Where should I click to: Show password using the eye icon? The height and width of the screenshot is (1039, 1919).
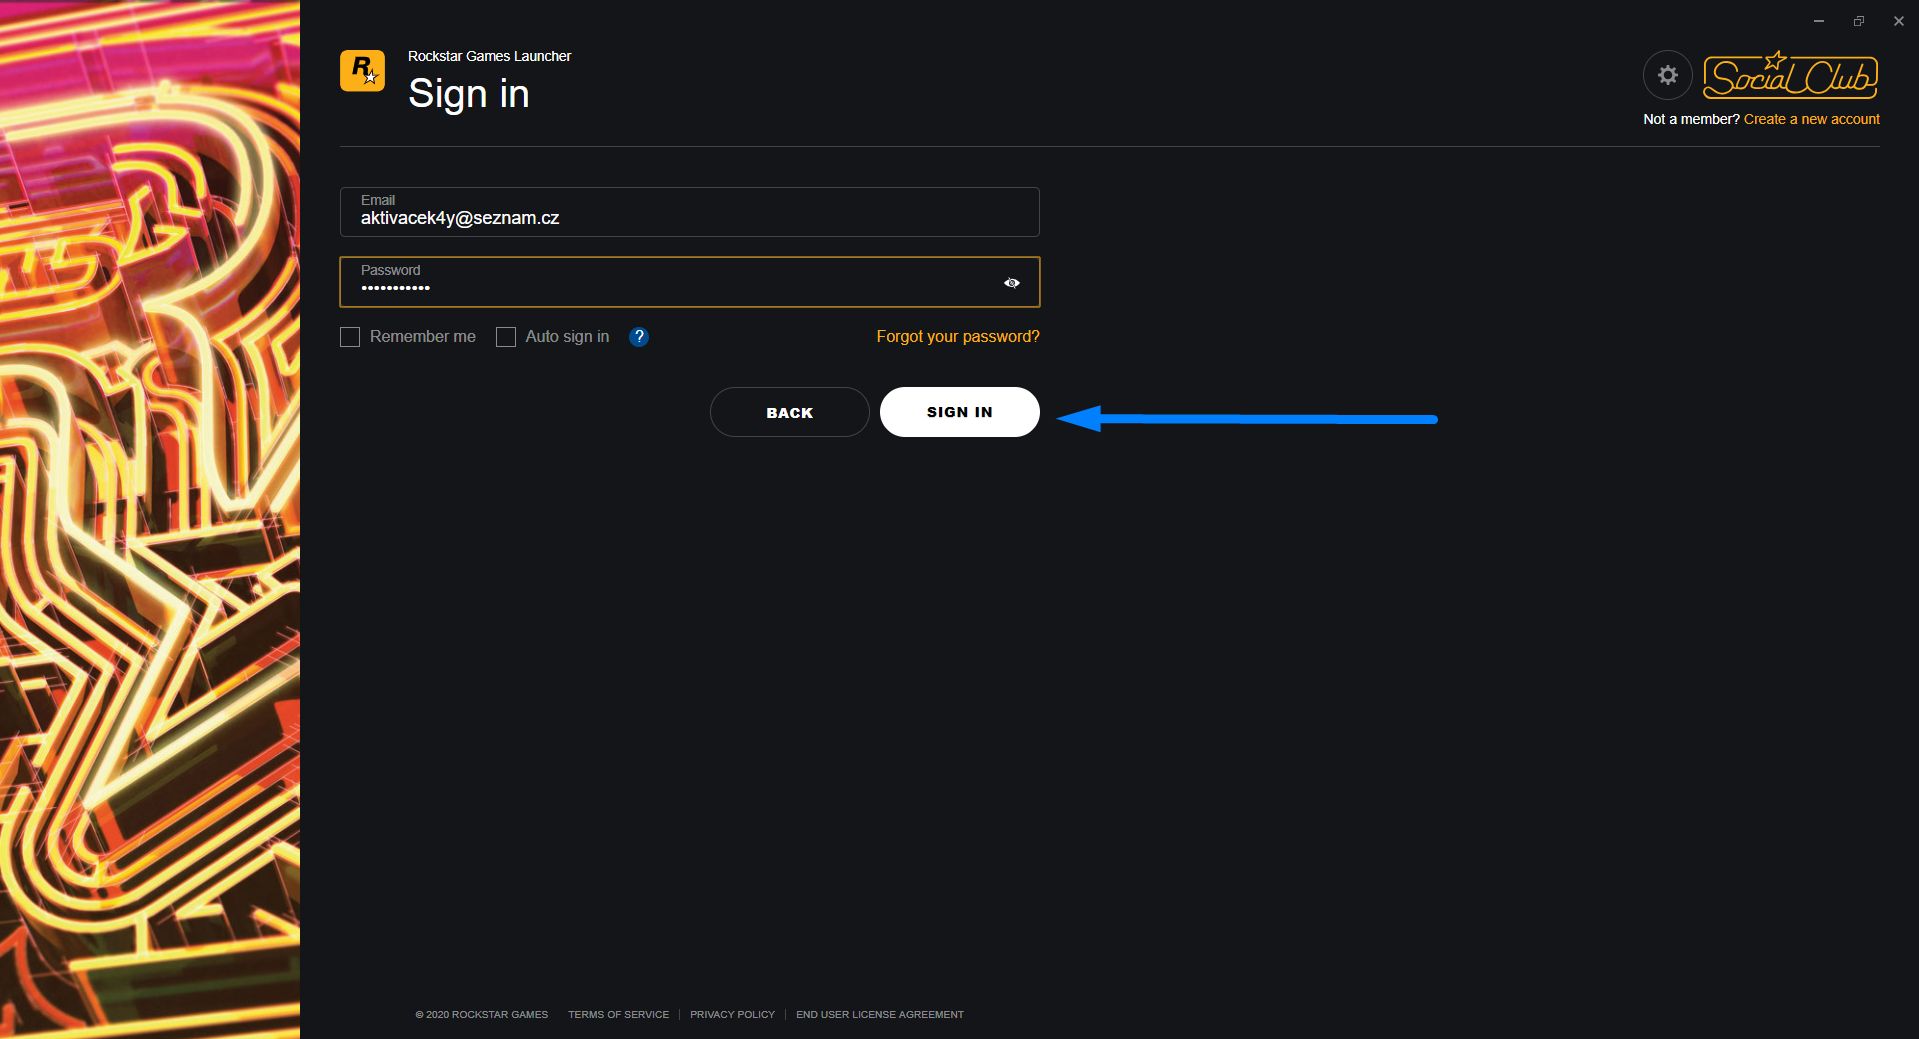1012,283
